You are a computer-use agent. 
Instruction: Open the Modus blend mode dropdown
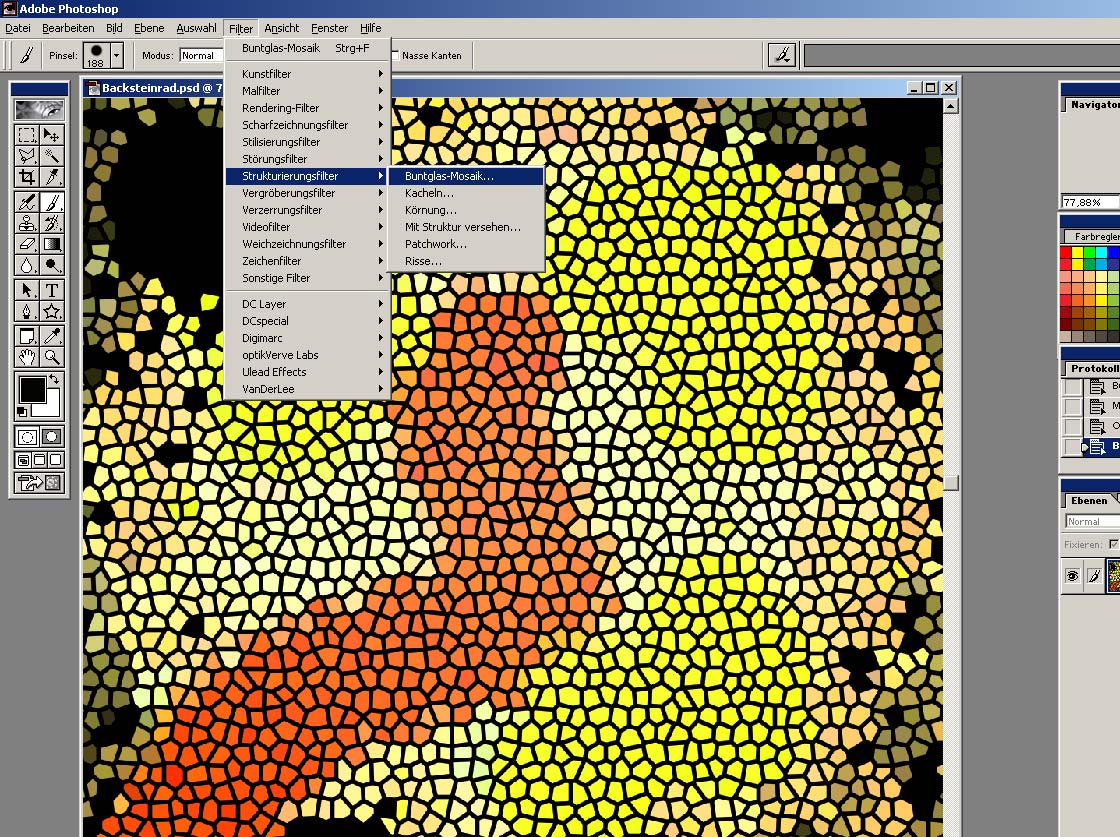click(x=200, y=56)
